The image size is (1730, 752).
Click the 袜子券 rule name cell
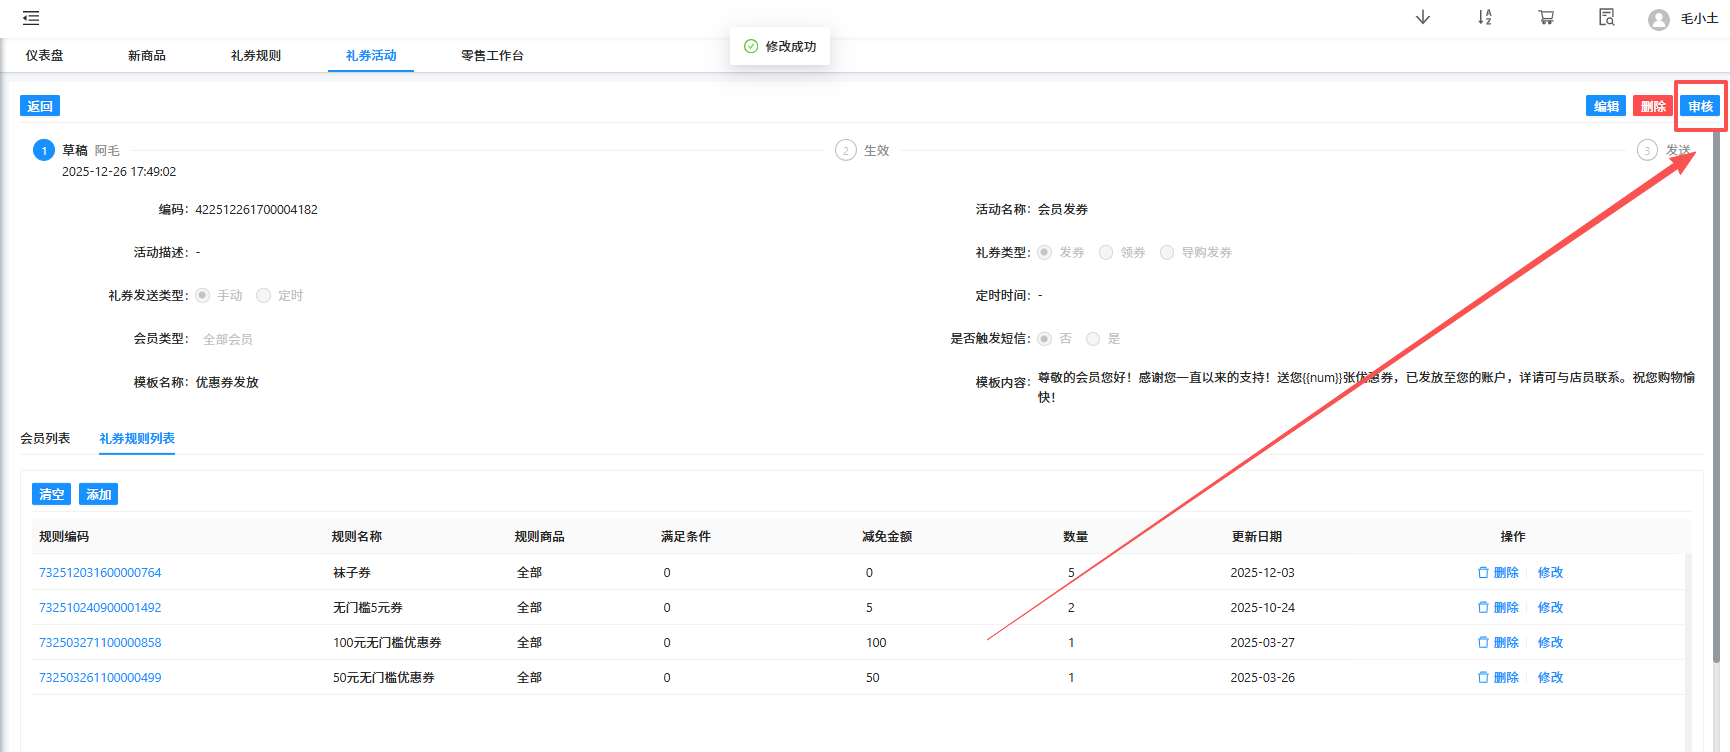click(x=352, y=573)
